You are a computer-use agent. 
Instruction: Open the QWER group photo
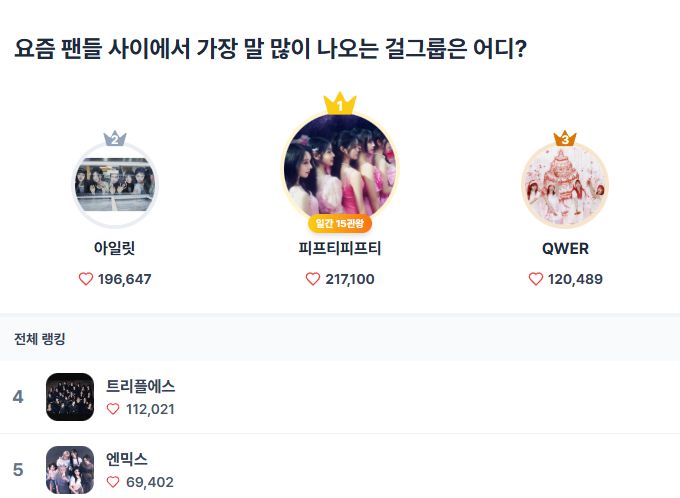[565, 187]
